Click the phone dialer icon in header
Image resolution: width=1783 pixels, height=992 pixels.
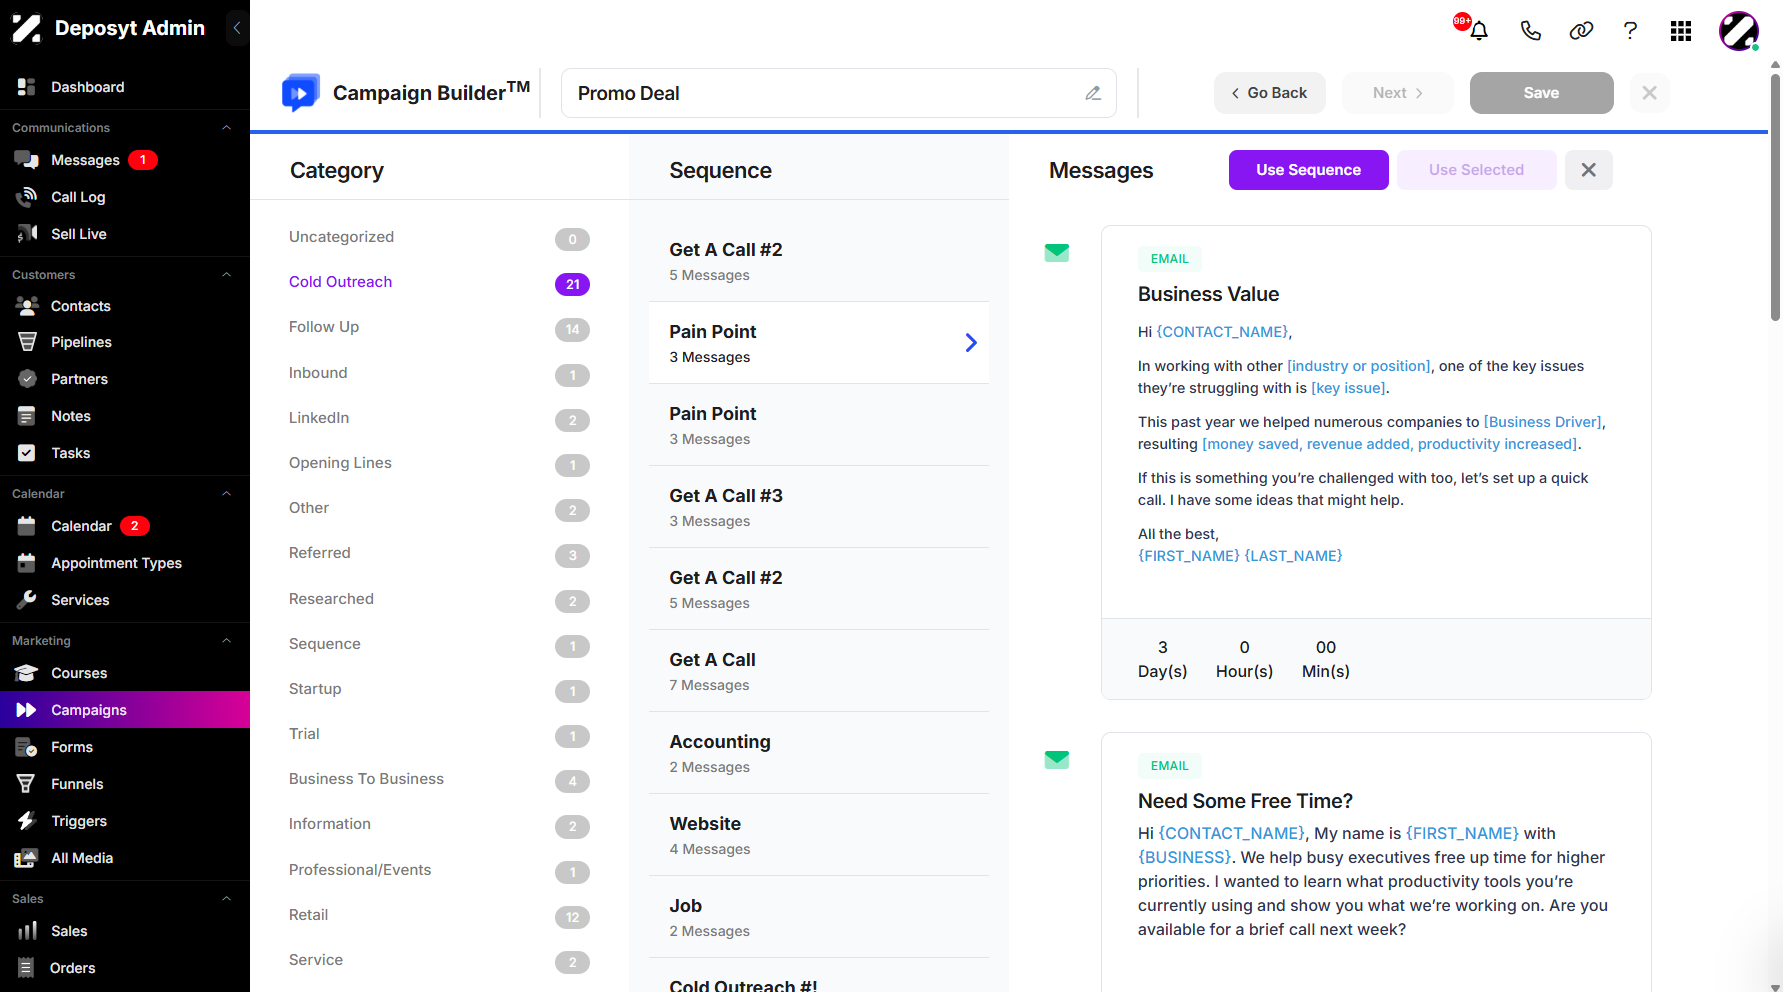[1530, 31]
